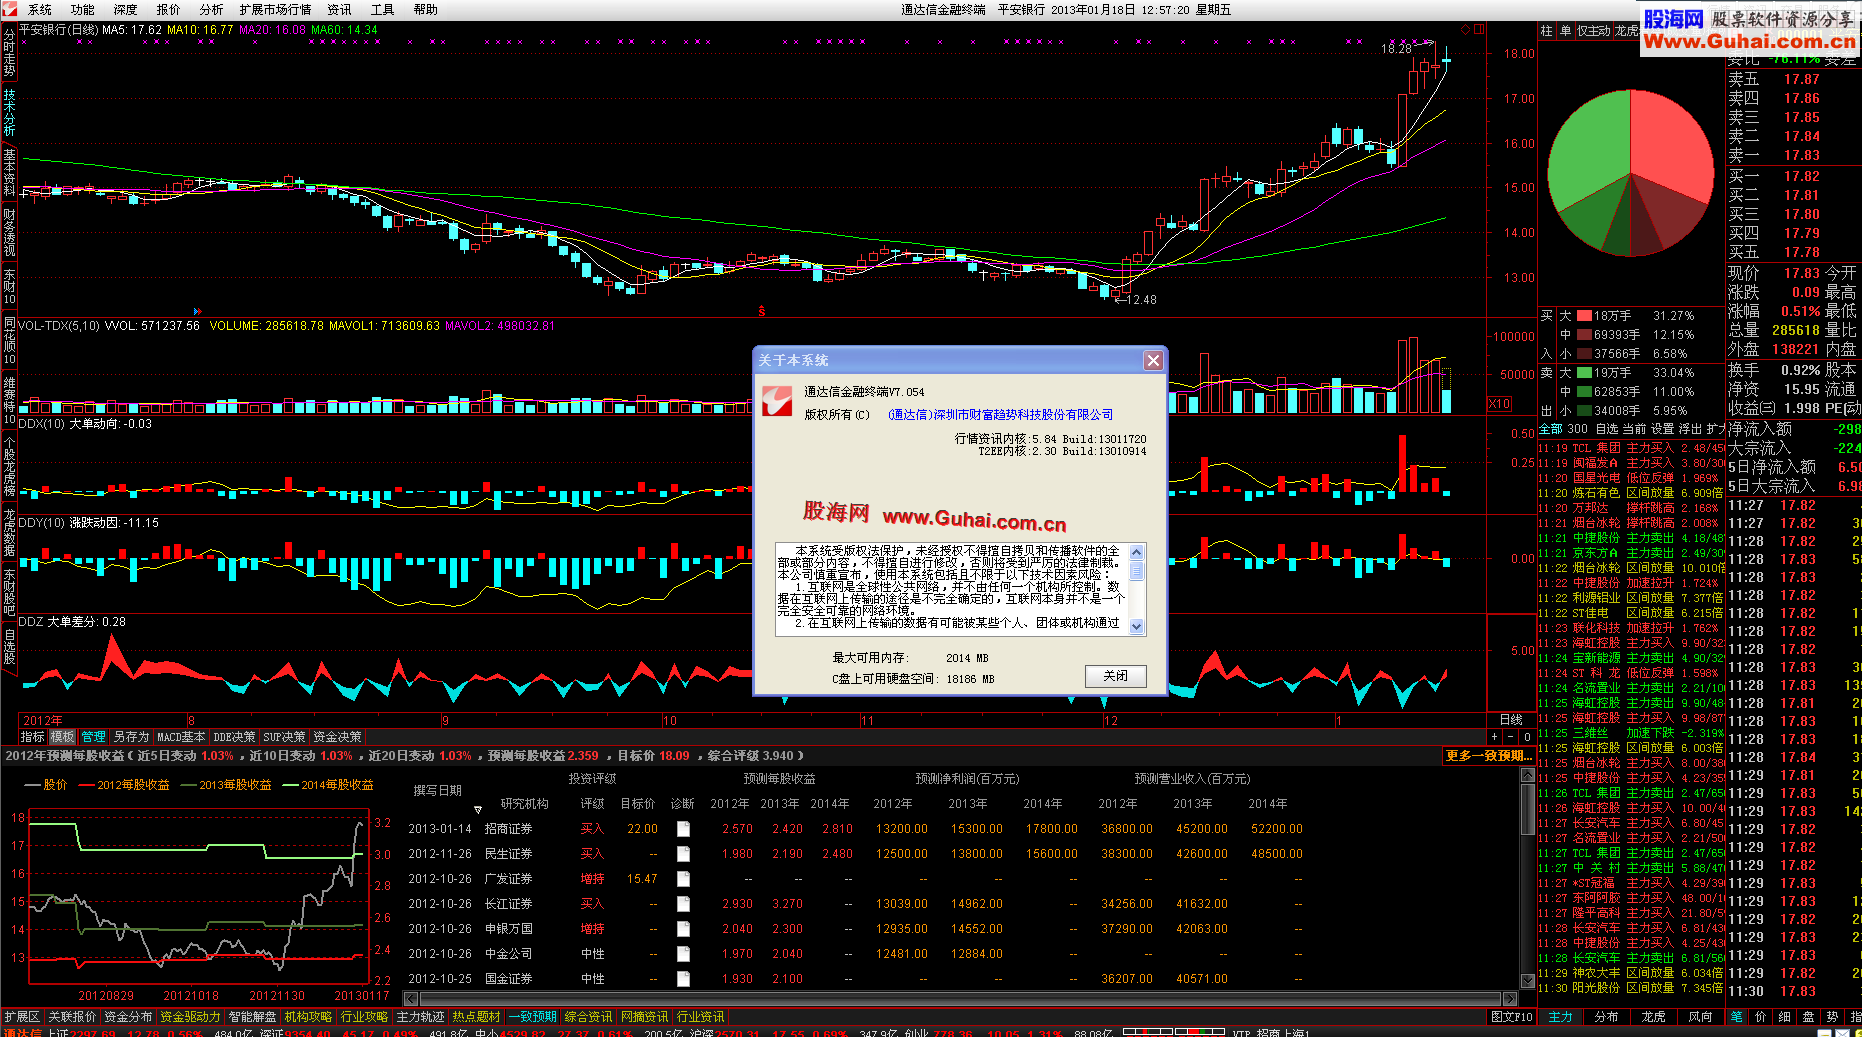Open the 扩展市场行情 menu
Screen dimensions: 1862x1037
point(275,10)
